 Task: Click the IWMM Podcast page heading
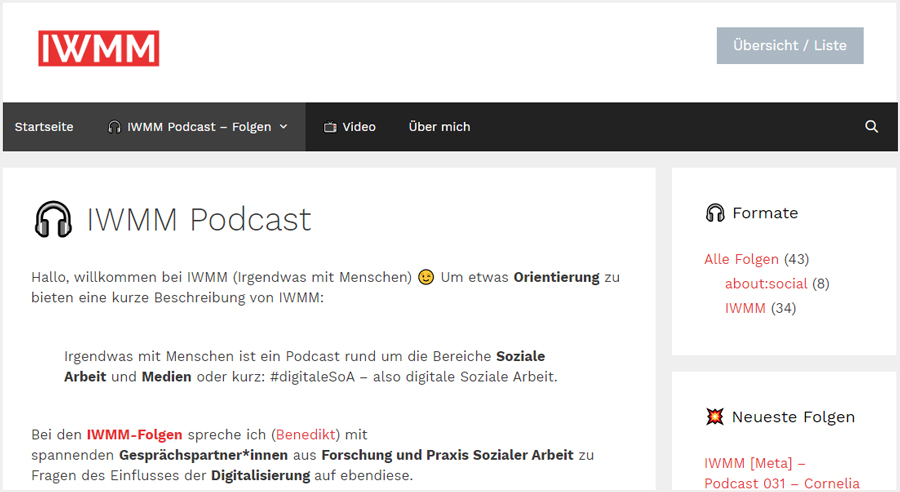pos(199,219)
